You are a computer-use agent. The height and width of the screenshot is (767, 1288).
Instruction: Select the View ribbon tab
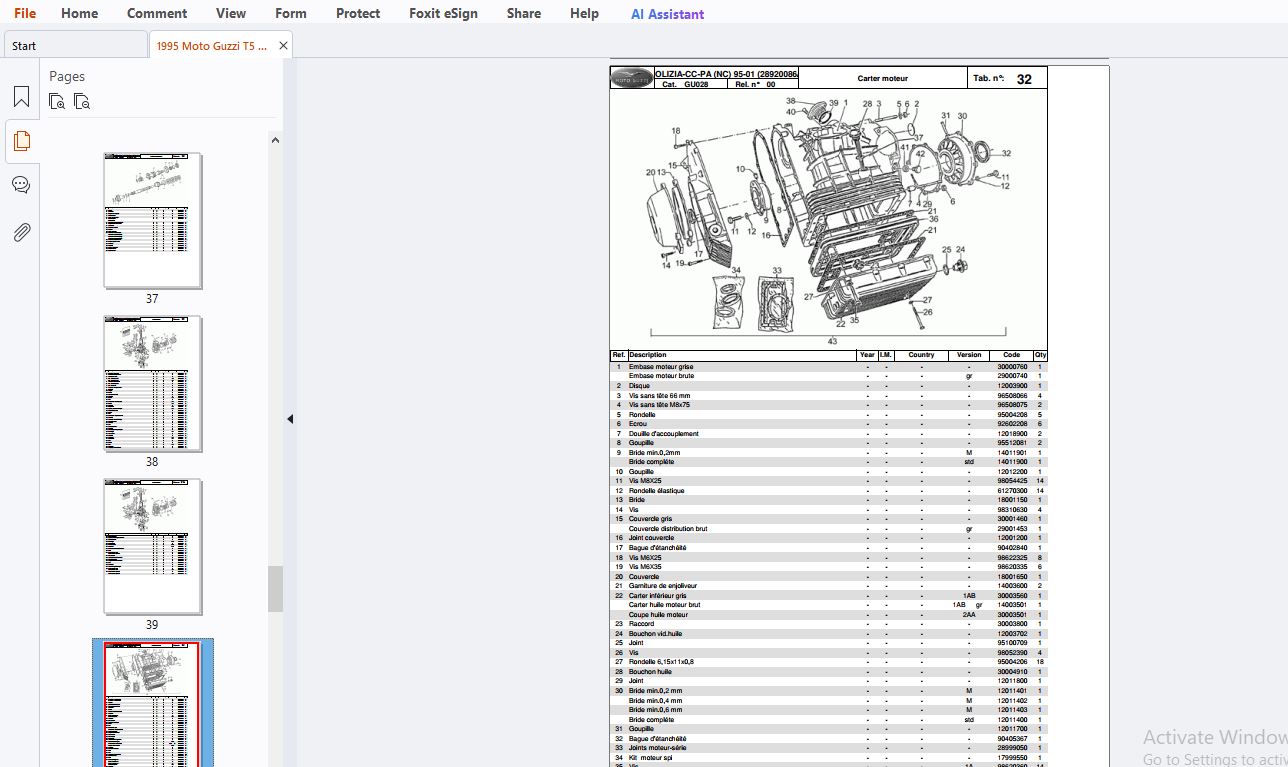point(231,13)
